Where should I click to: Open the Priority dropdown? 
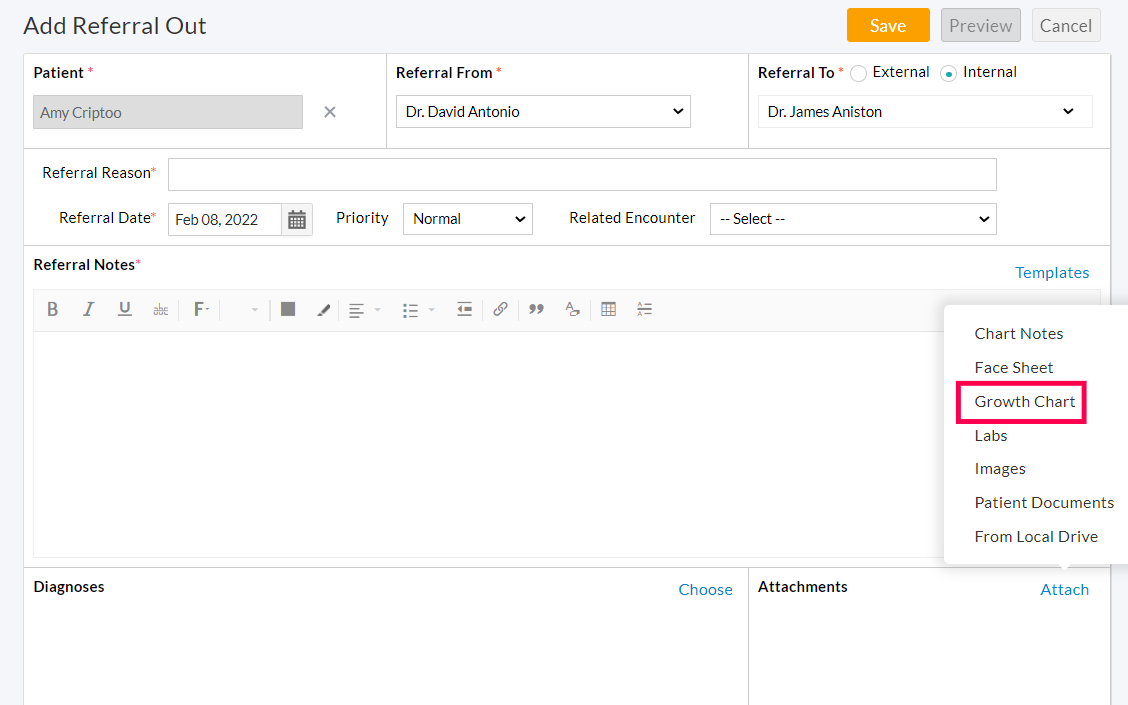[x=467, y=218]
